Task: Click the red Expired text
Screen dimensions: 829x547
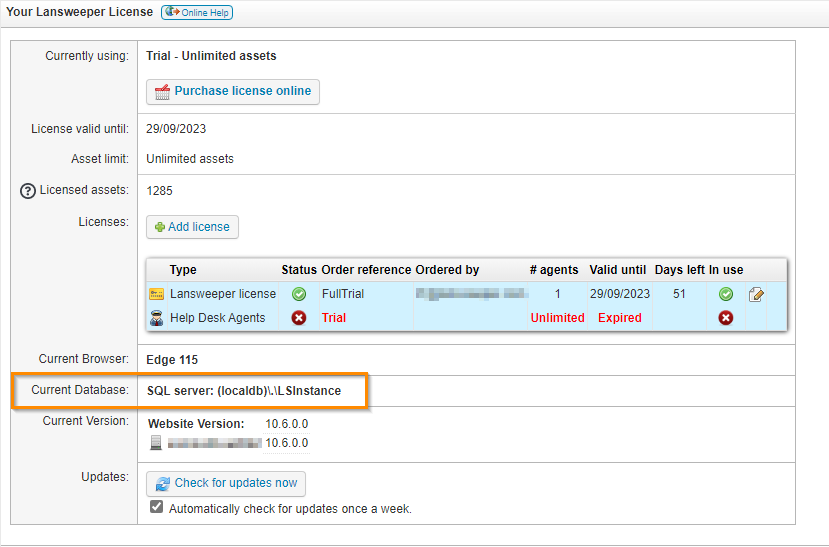Action: point(619,318)
